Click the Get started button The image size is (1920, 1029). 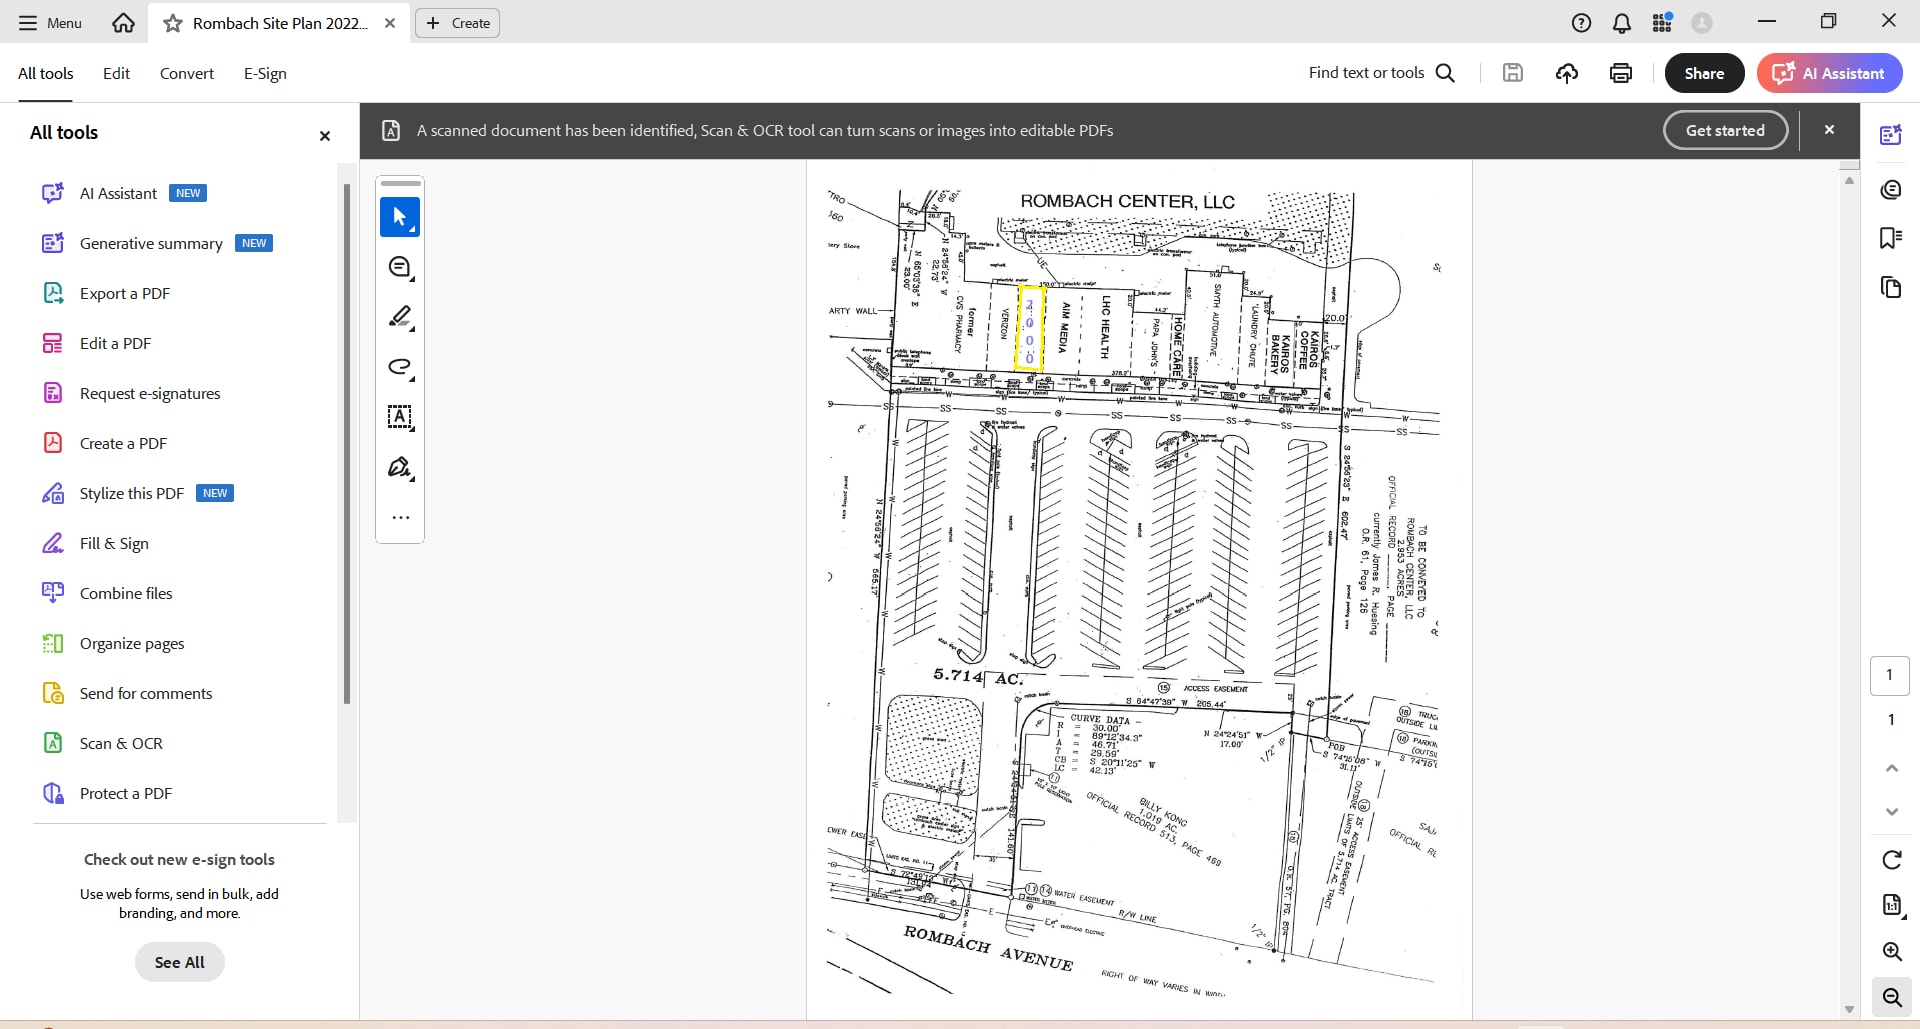[x=1725, y=130]
